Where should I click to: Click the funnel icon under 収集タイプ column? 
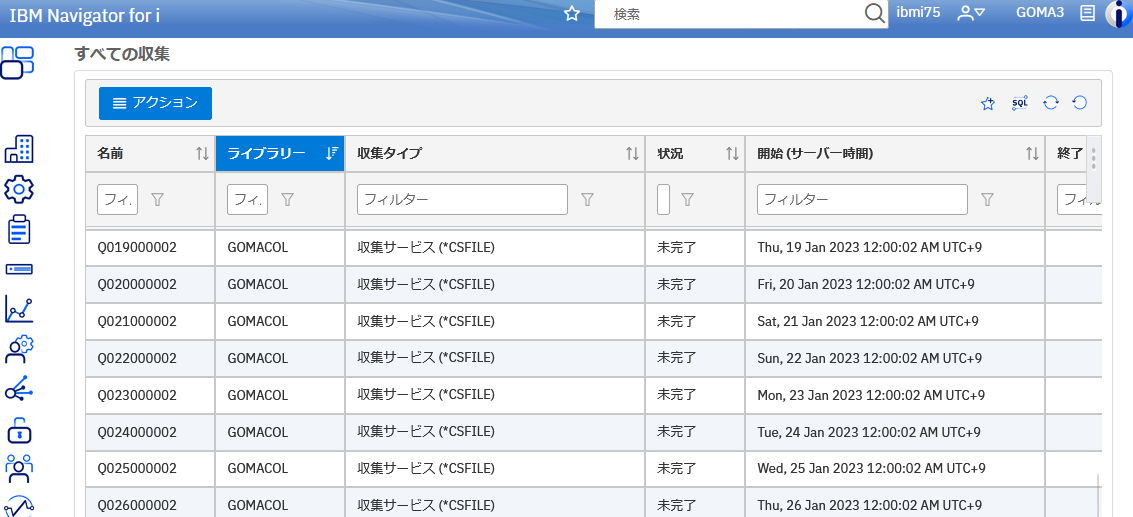point(587,200)
